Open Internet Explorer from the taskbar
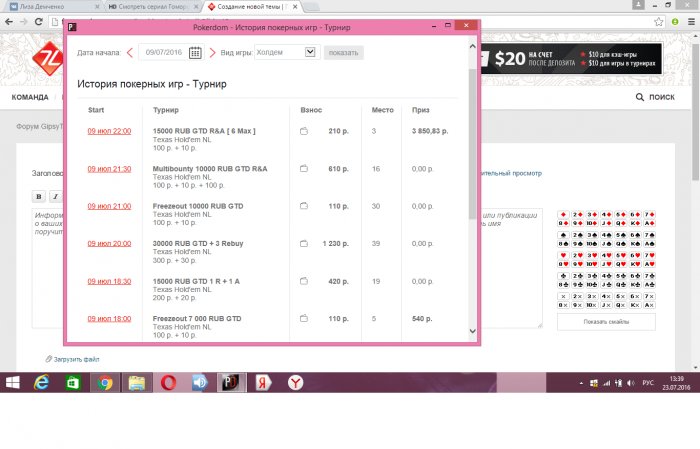Screen dimensions: 700x449 point(42,382)
